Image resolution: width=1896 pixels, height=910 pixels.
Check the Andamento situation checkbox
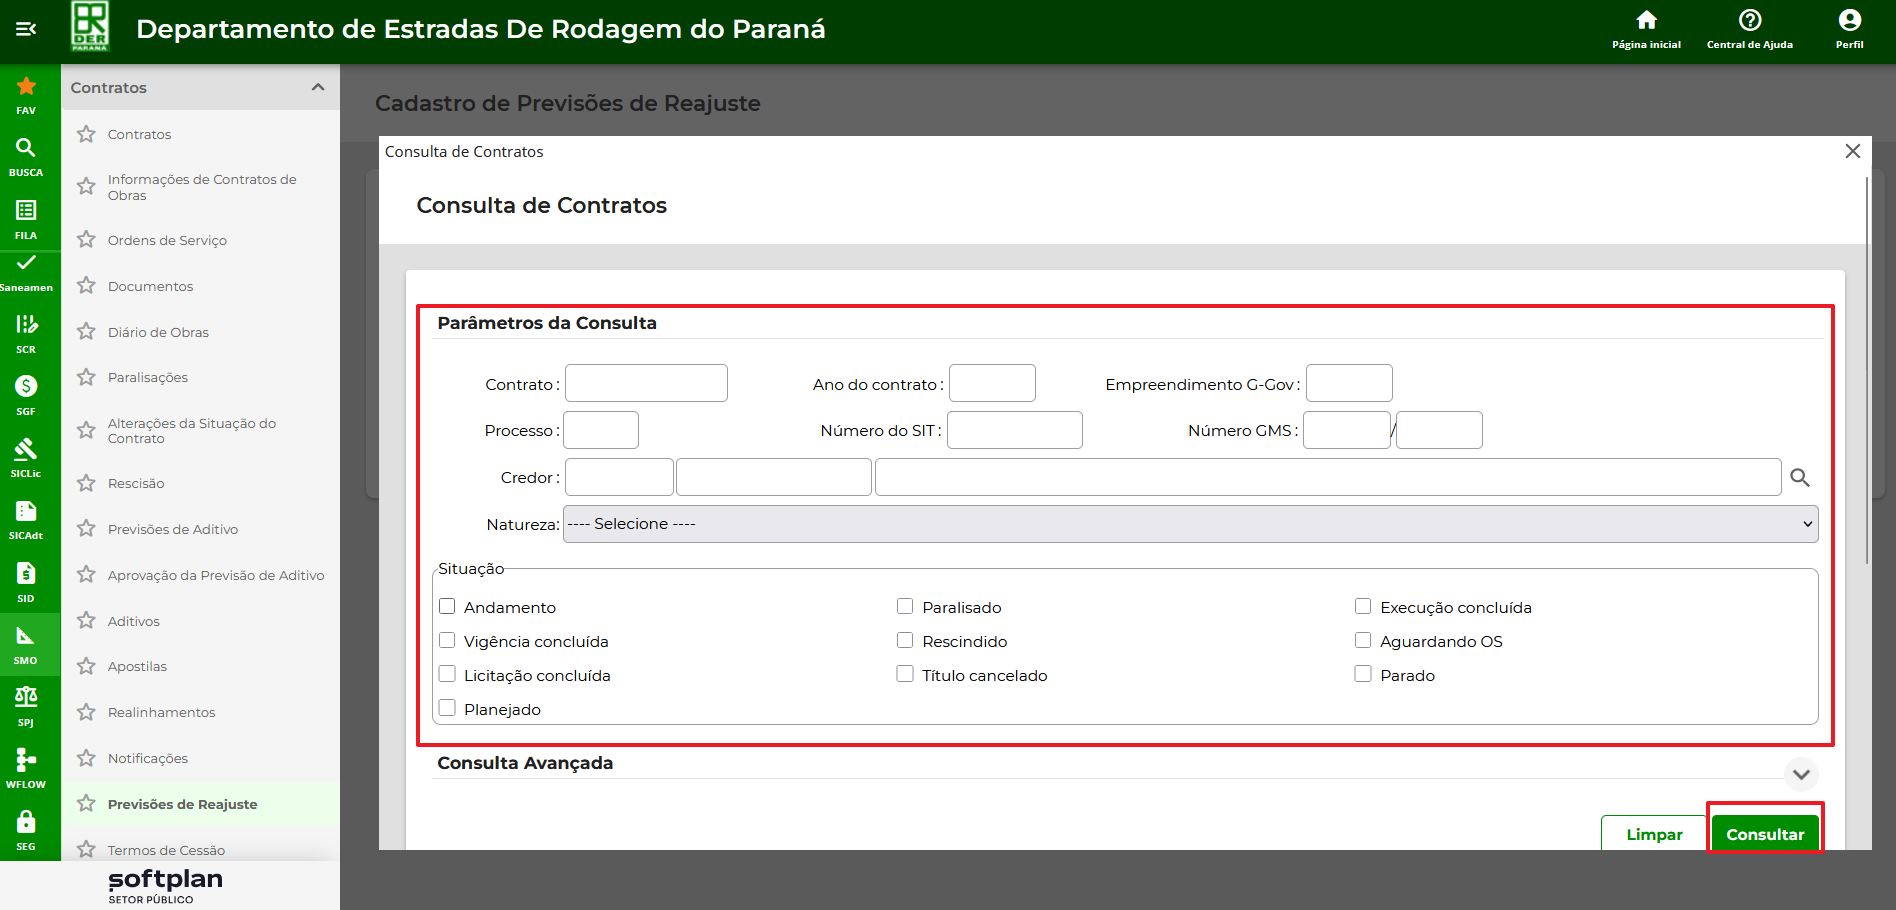click(447, 607)
